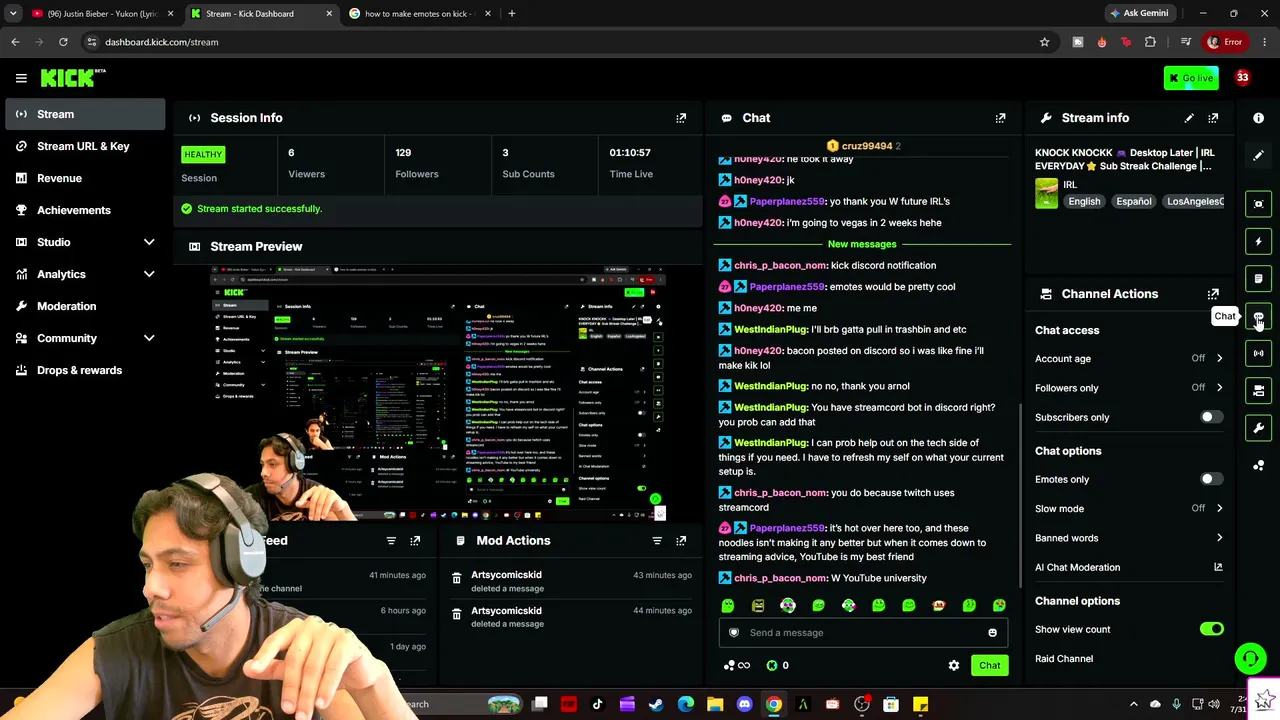Click the Español stream tag
The width and height of the screenshot is (1280, 720).
tap(1134, 201)
